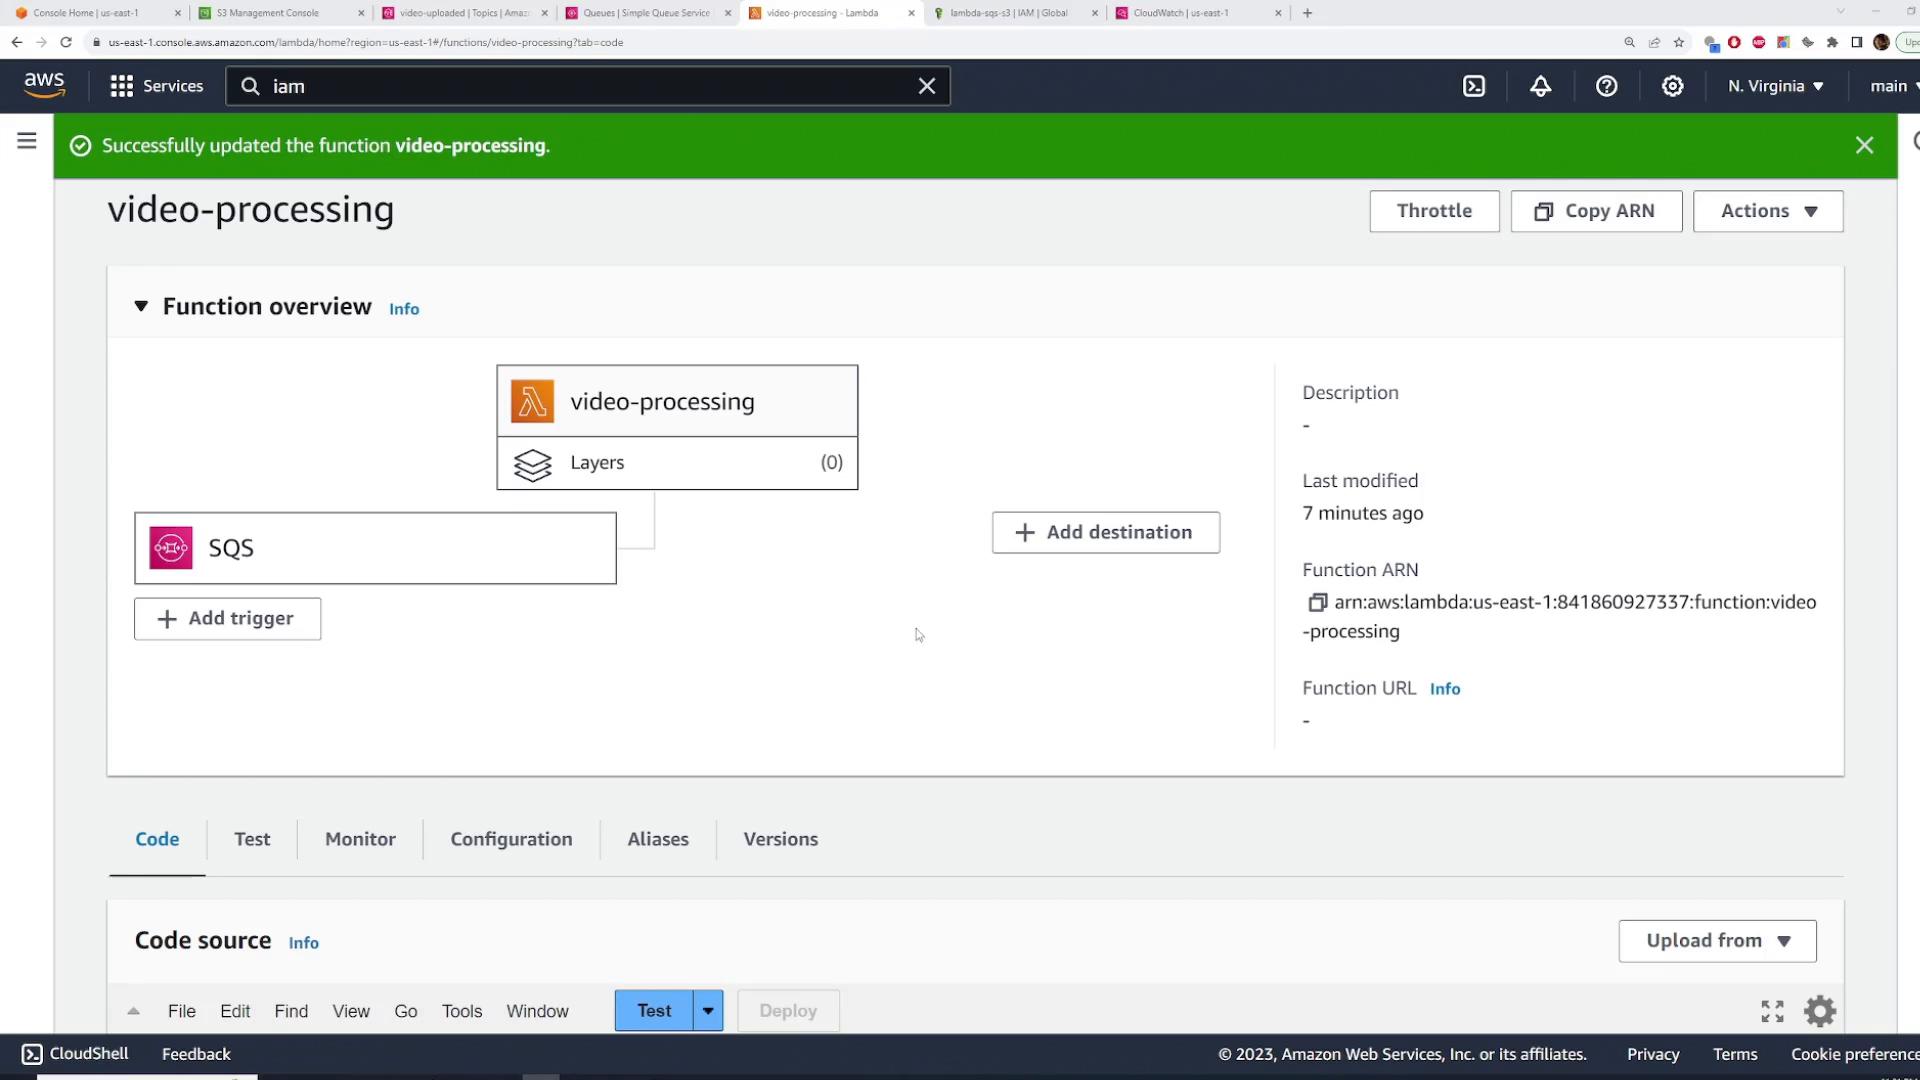The width and height of the screenshot is (1920, 1080).
Task: Open the Services grid menu
Action: point(157,86)
